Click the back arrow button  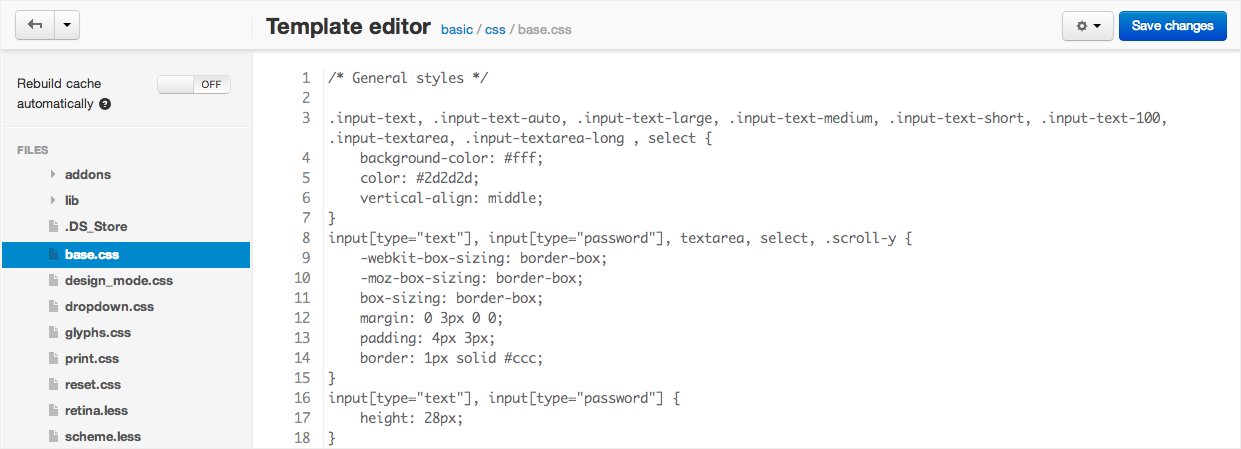[35, 26]
